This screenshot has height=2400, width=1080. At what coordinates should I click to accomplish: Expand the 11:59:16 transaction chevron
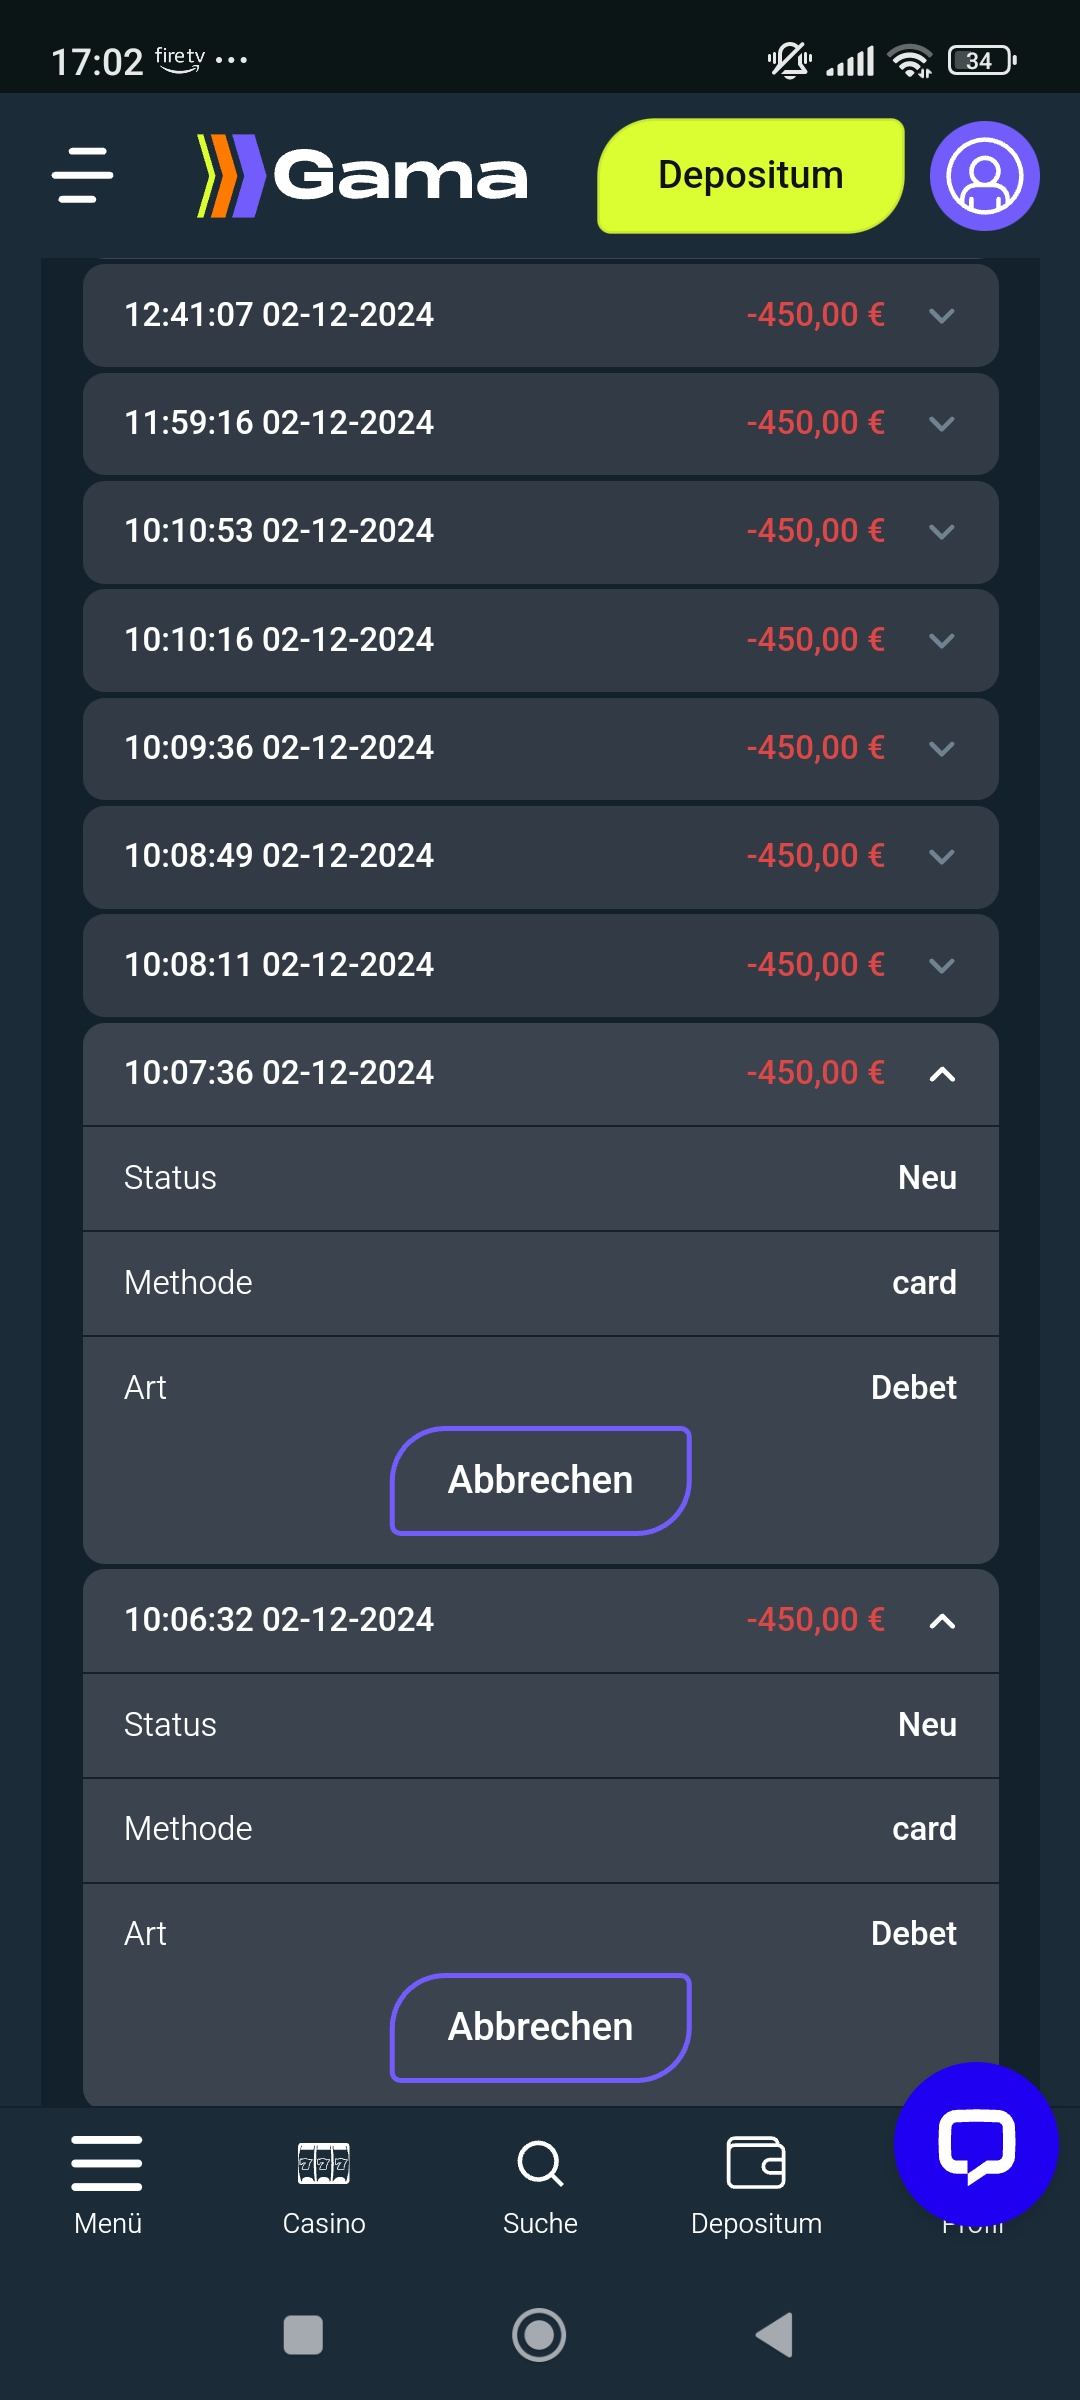[x=941, y=424]
